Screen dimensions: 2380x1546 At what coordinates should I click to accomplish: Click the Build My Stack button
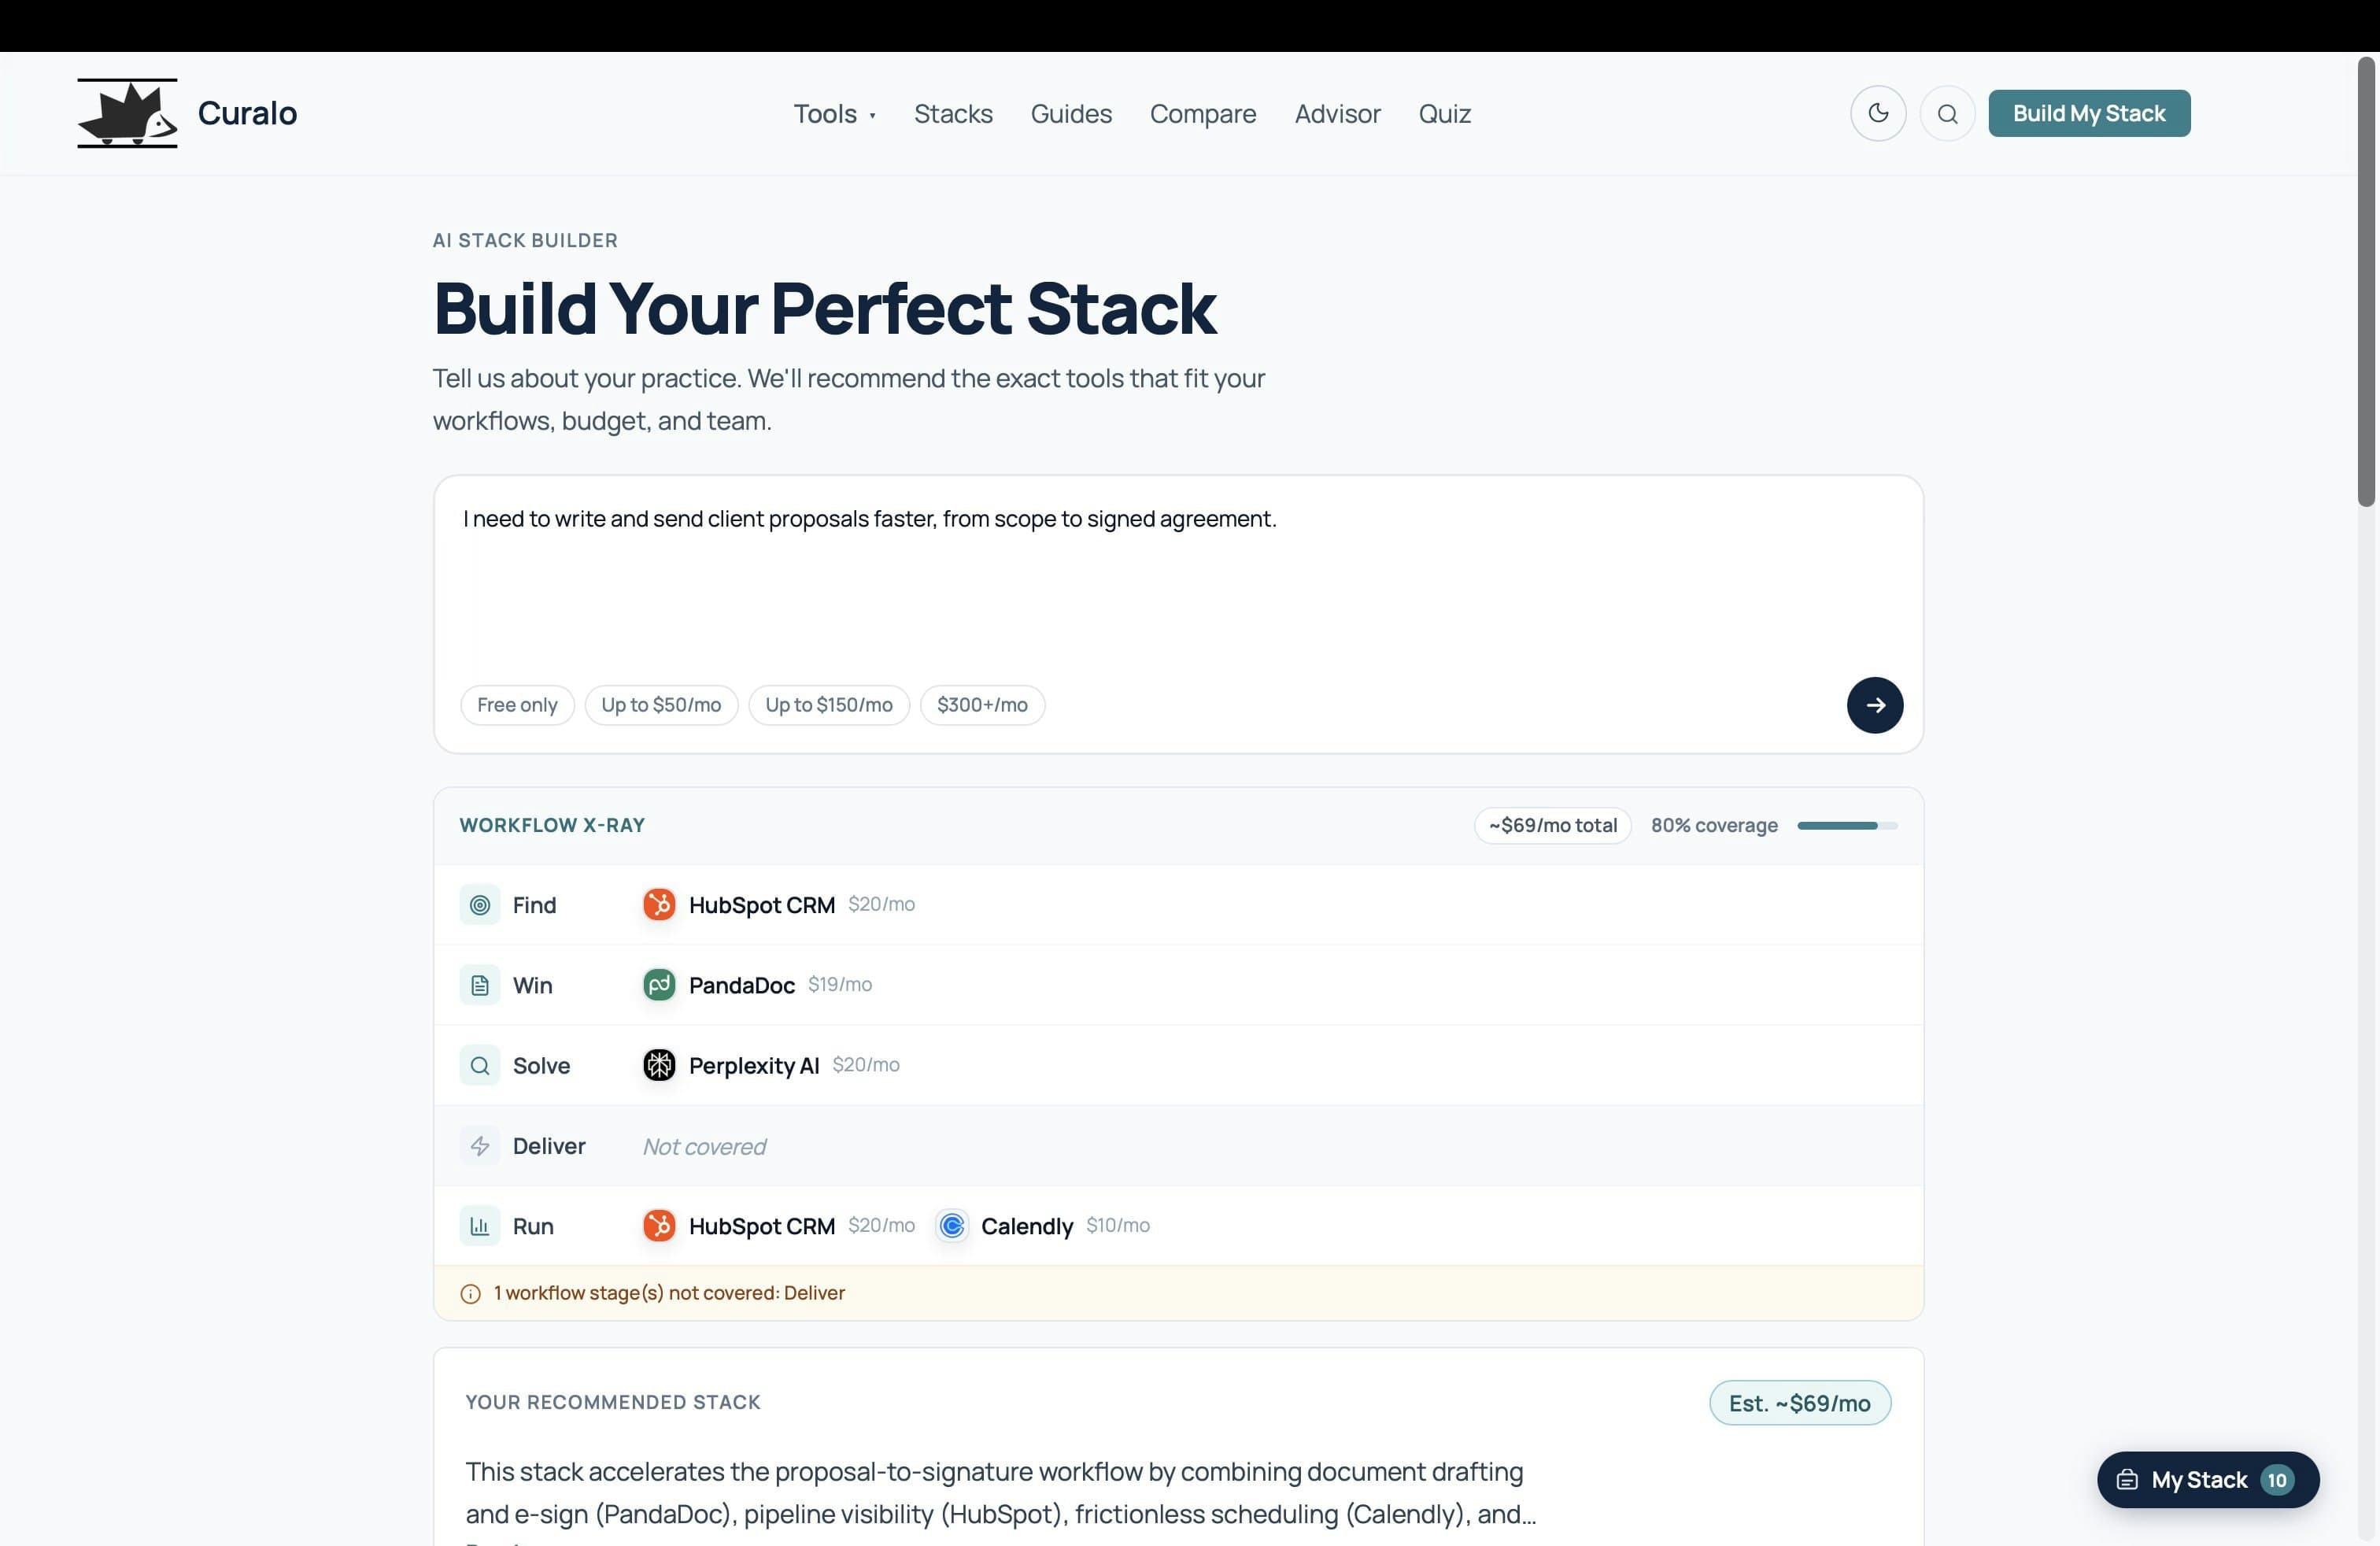[x=2088, y=113]
